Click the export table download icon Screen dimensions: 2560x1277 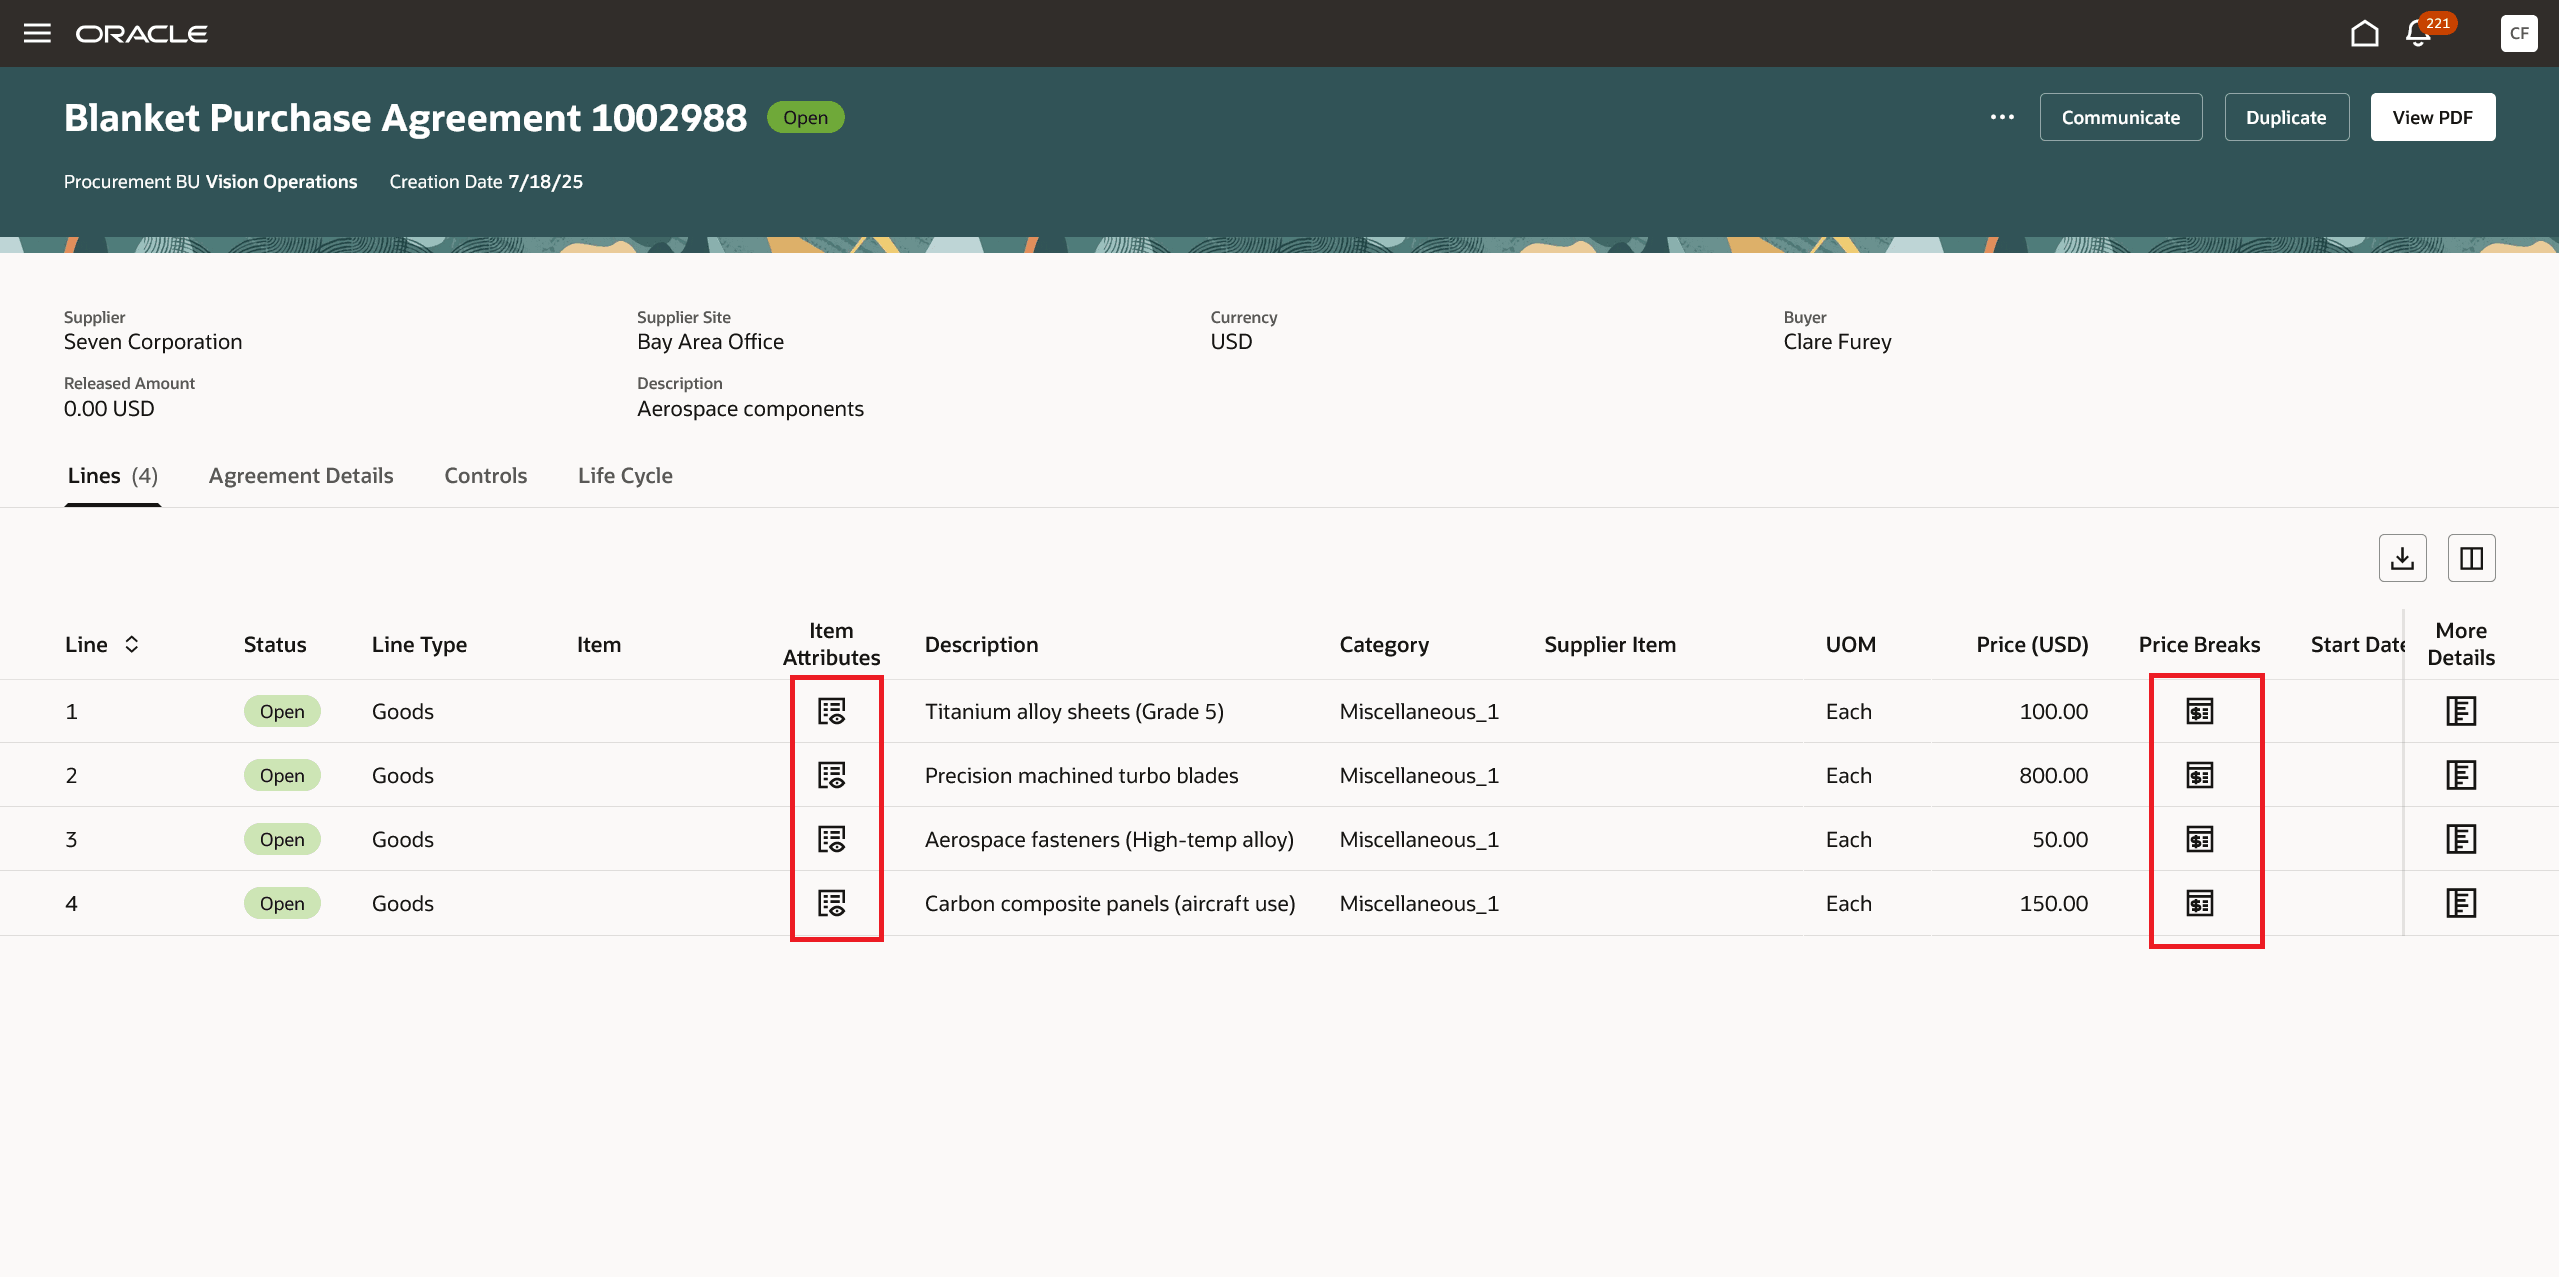[2402, 558]
